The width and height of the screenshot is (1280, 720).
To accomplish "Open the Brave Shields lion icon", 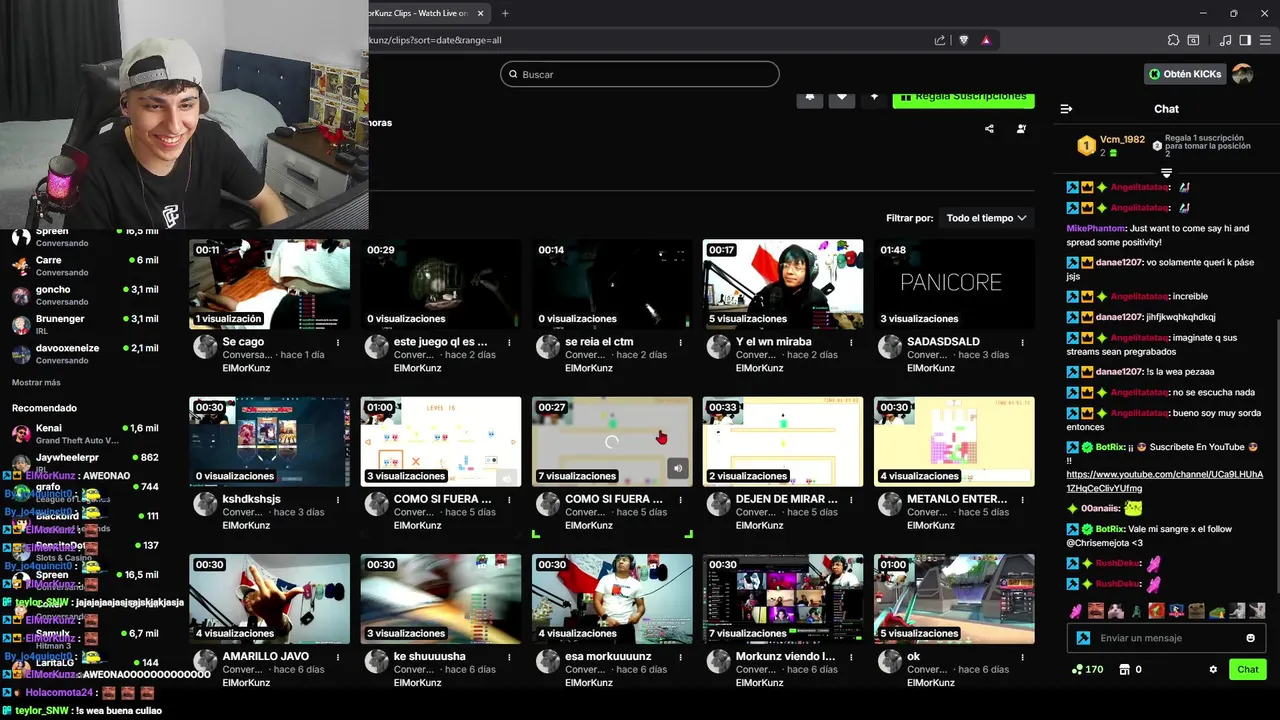I will point(964,40).
